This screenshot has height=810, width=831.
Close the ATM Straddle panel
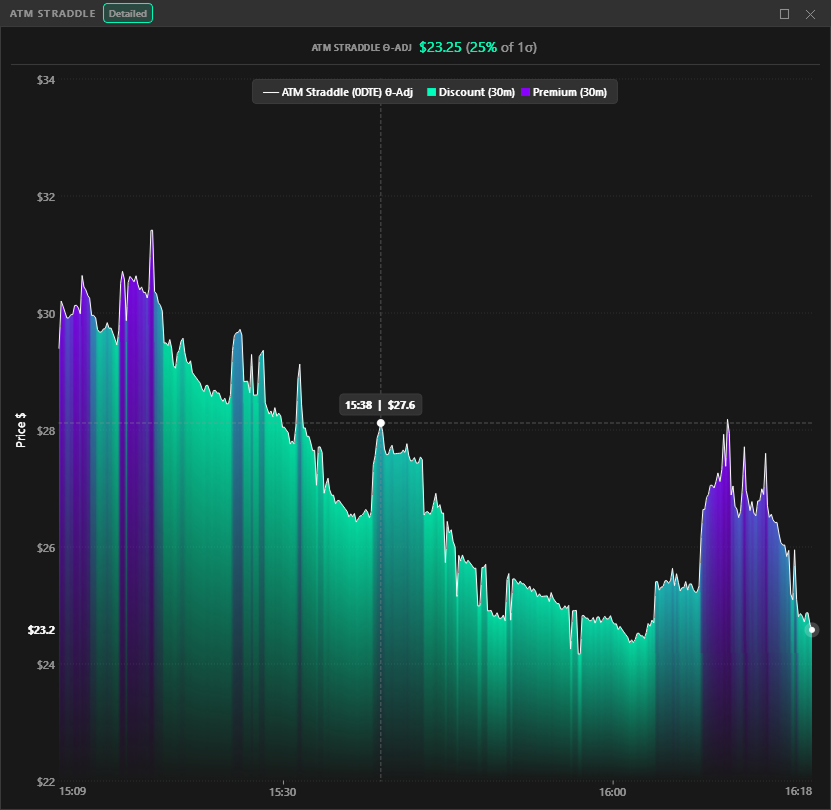[x=810, y=14]
